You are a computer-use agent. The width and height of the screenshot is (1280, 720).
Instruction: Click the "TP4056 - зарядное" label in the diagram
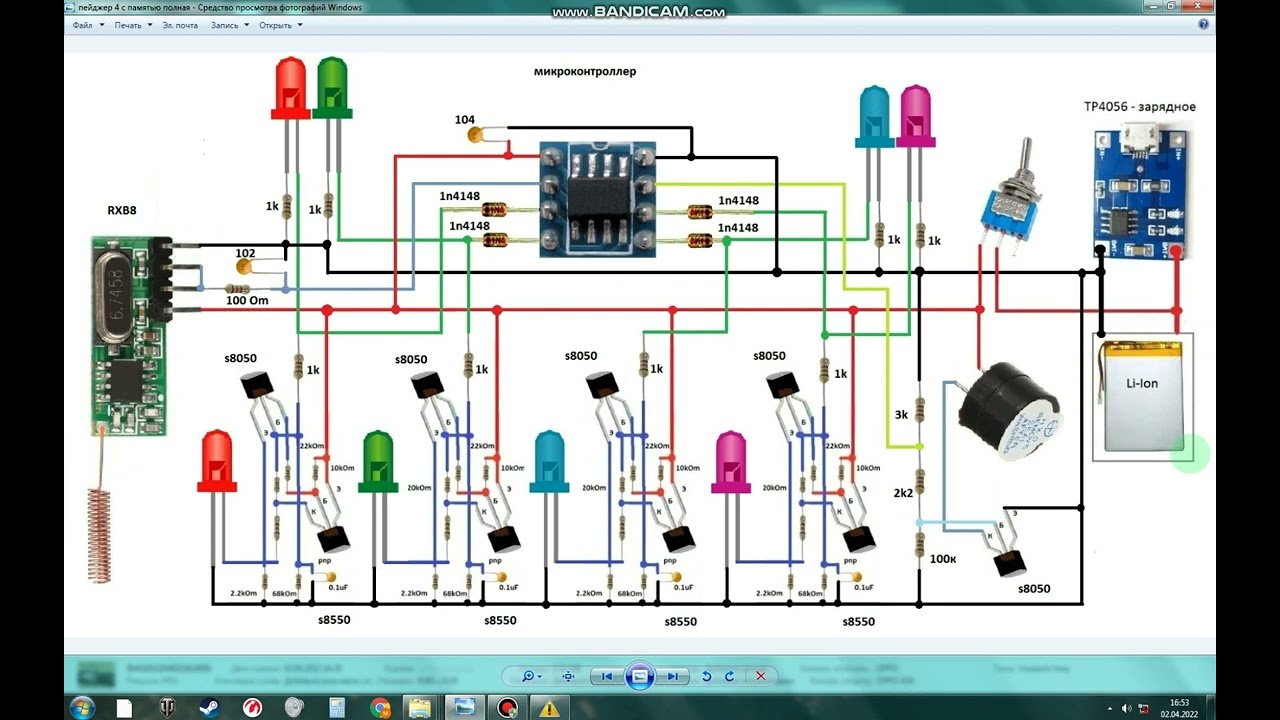pyautogui.click(x=1139, y=106)
